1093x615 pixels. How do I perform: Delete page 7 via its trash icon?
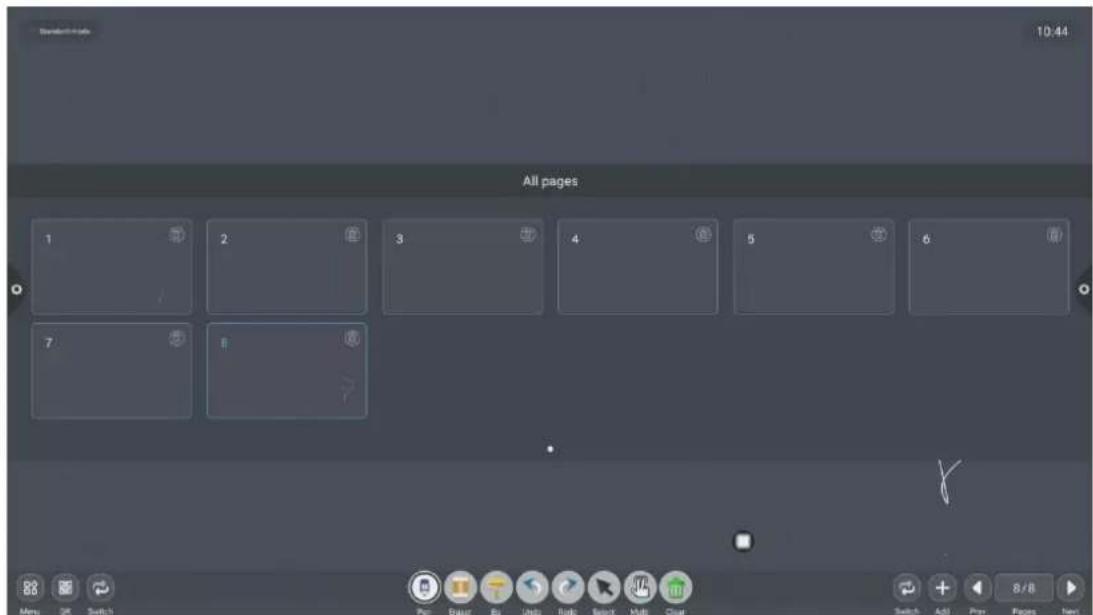point(177,338)
